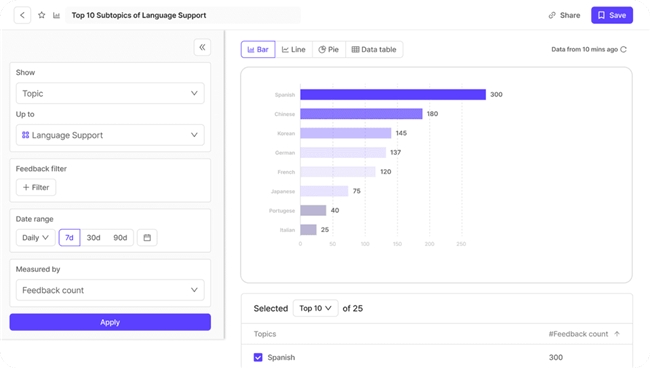This screenshot has width=650, height=368.
Task: Open the calendar date picker icon
Action: 147,237
